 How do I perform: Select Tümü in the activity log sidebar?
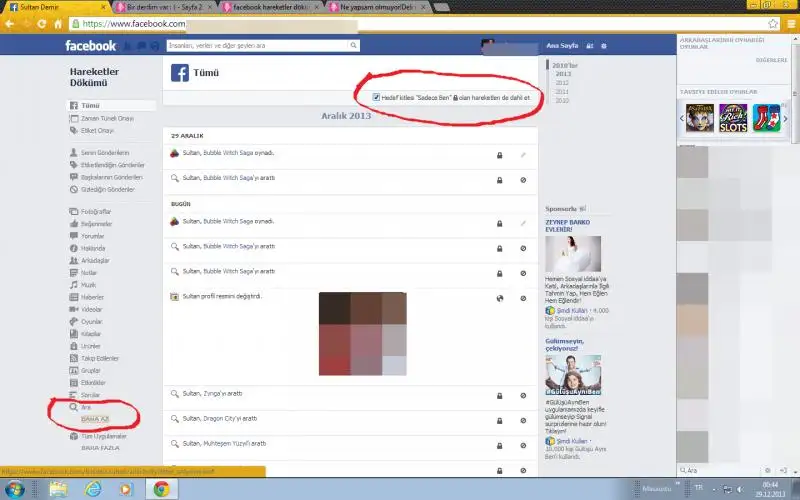[x=112, y=106]
